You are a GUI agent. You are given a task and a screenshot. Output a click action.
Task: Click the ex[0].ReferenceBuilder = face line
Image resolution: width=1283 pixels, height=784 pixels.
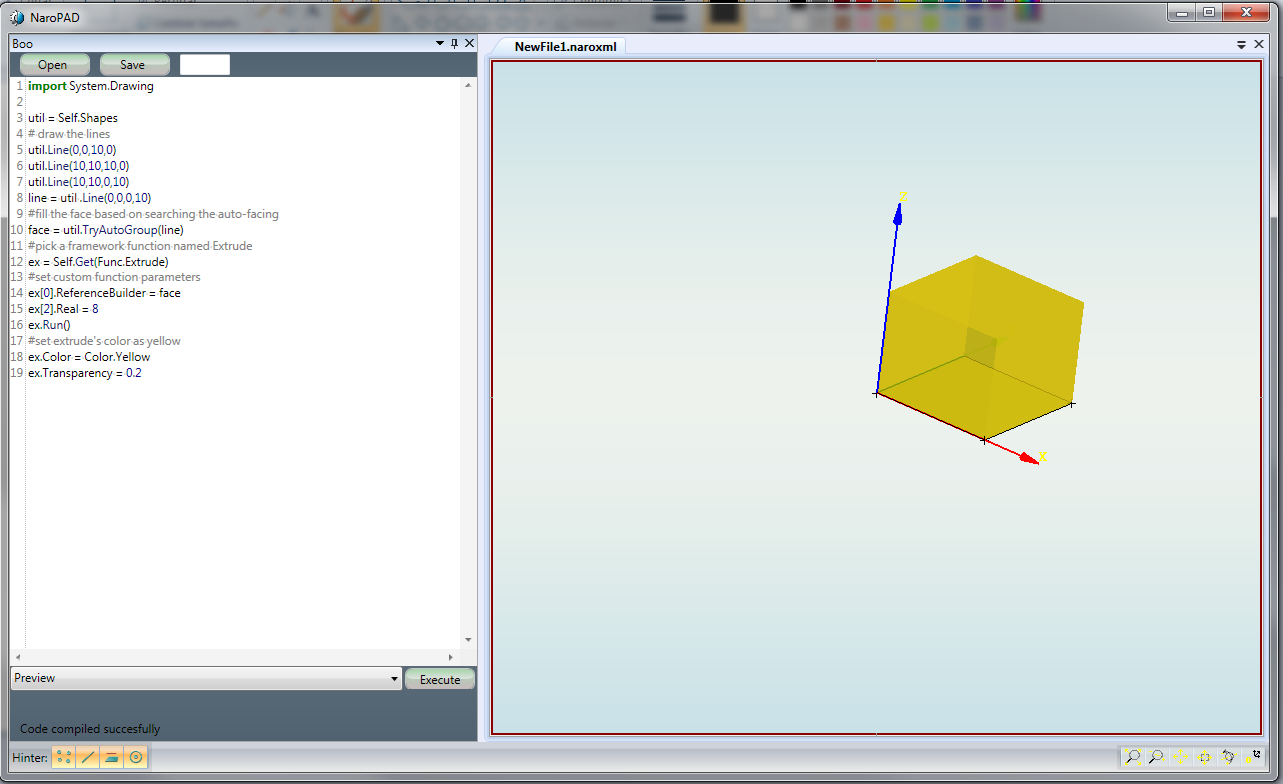point(104,294)
